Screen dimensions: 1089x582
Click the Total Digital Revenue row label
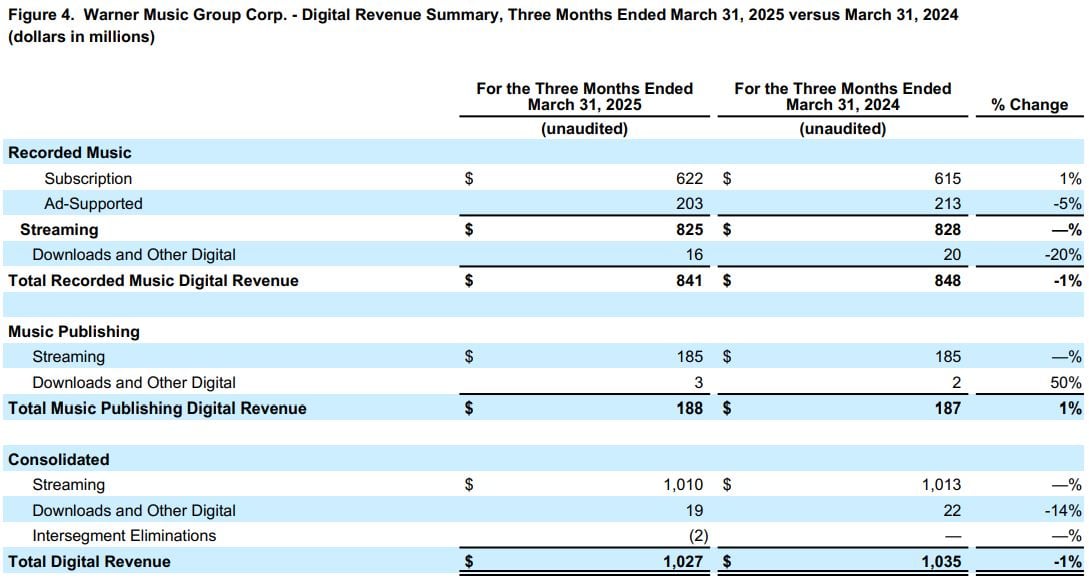pyautogui.click(x=89, y=562)
